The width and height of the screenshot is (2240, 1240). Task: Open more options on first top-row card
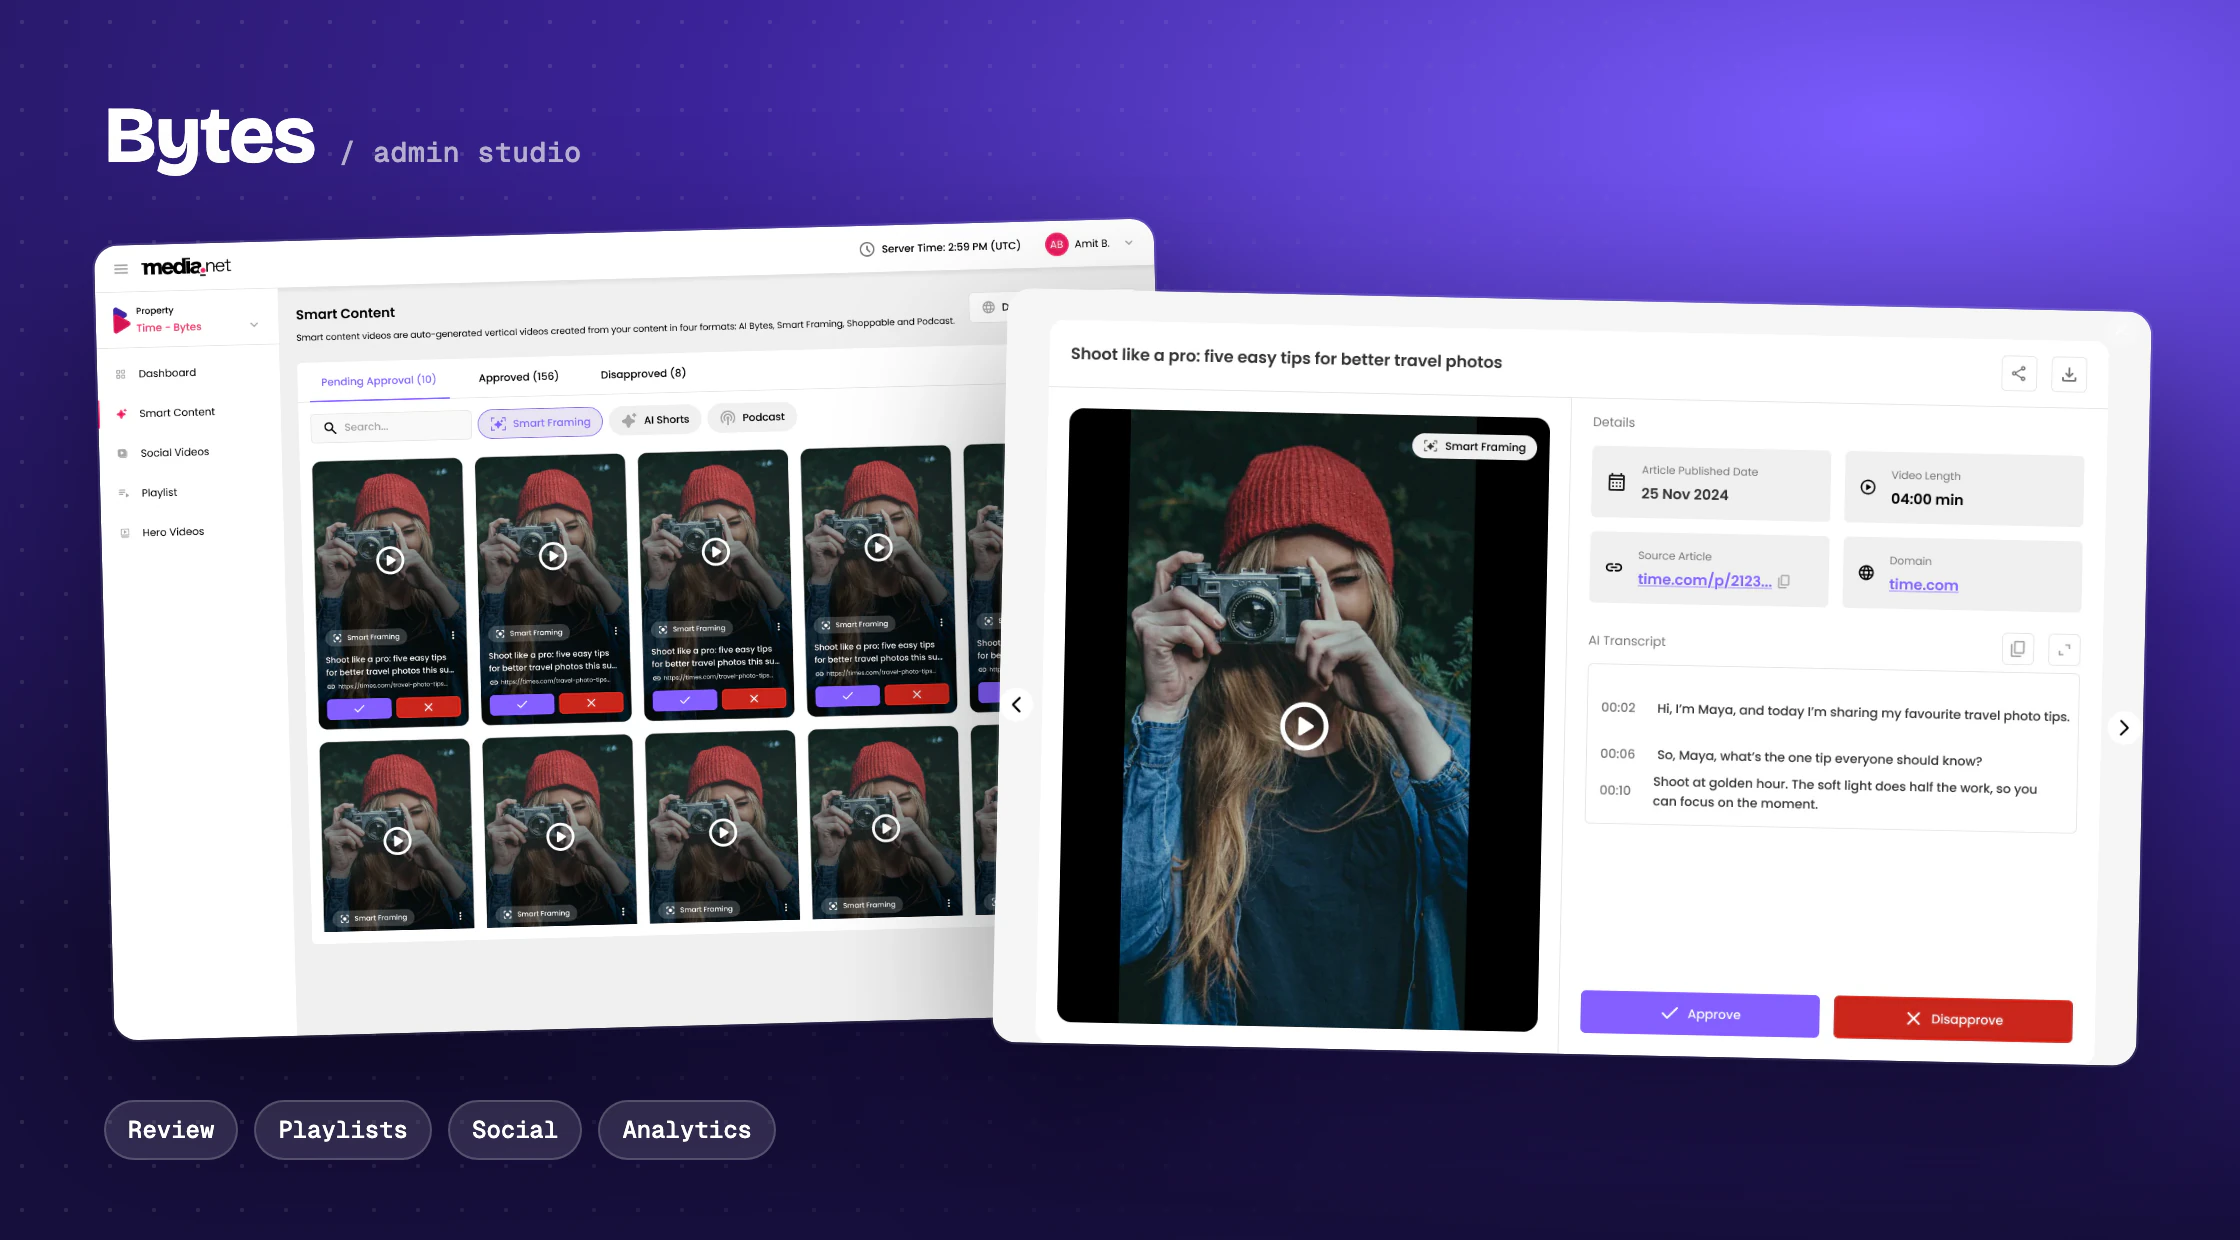point(453,635)
